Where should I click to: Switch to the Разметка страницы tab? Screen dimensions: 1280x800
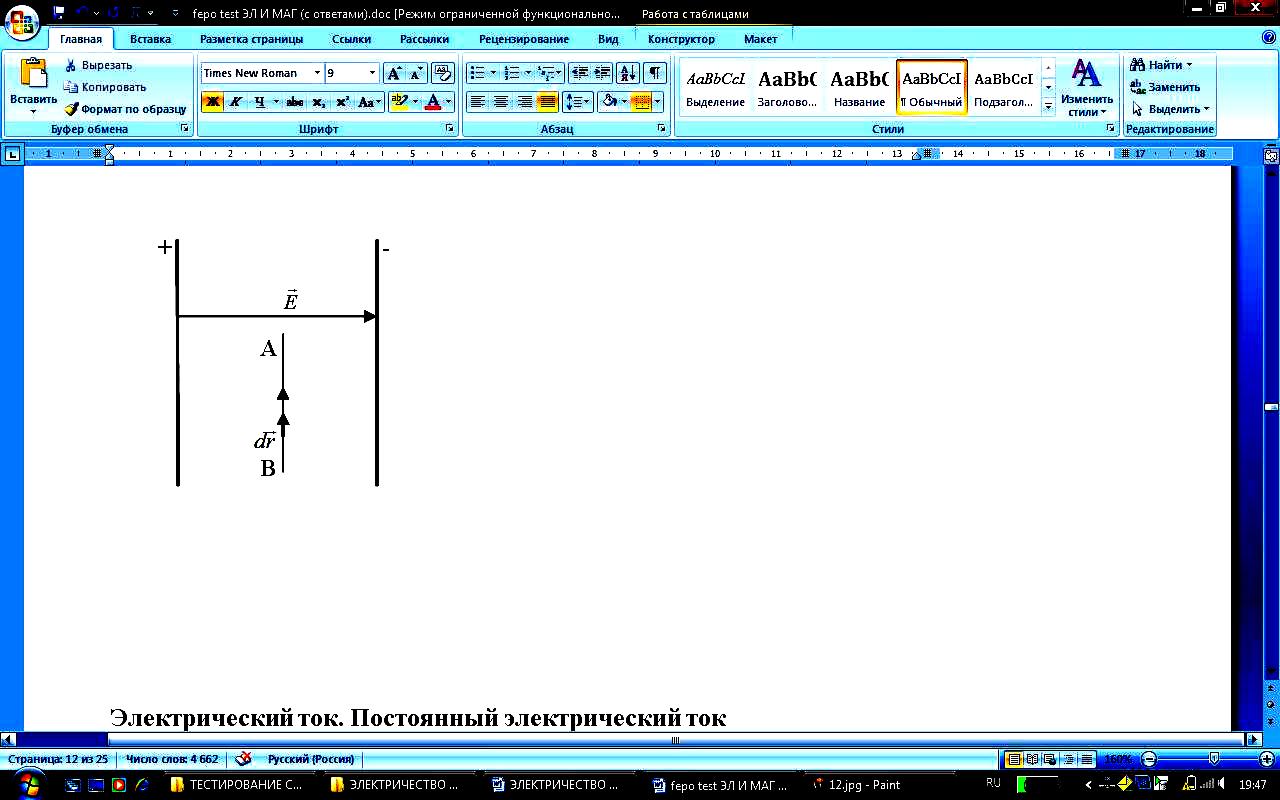[251, 39]
